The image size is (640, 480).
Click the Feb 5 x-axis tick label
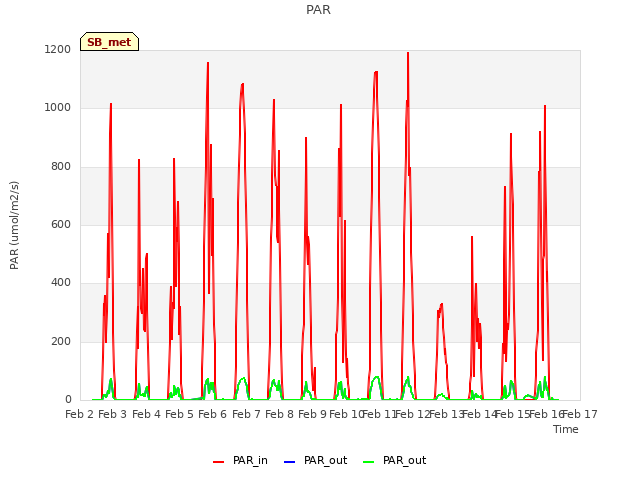[179, 414]
